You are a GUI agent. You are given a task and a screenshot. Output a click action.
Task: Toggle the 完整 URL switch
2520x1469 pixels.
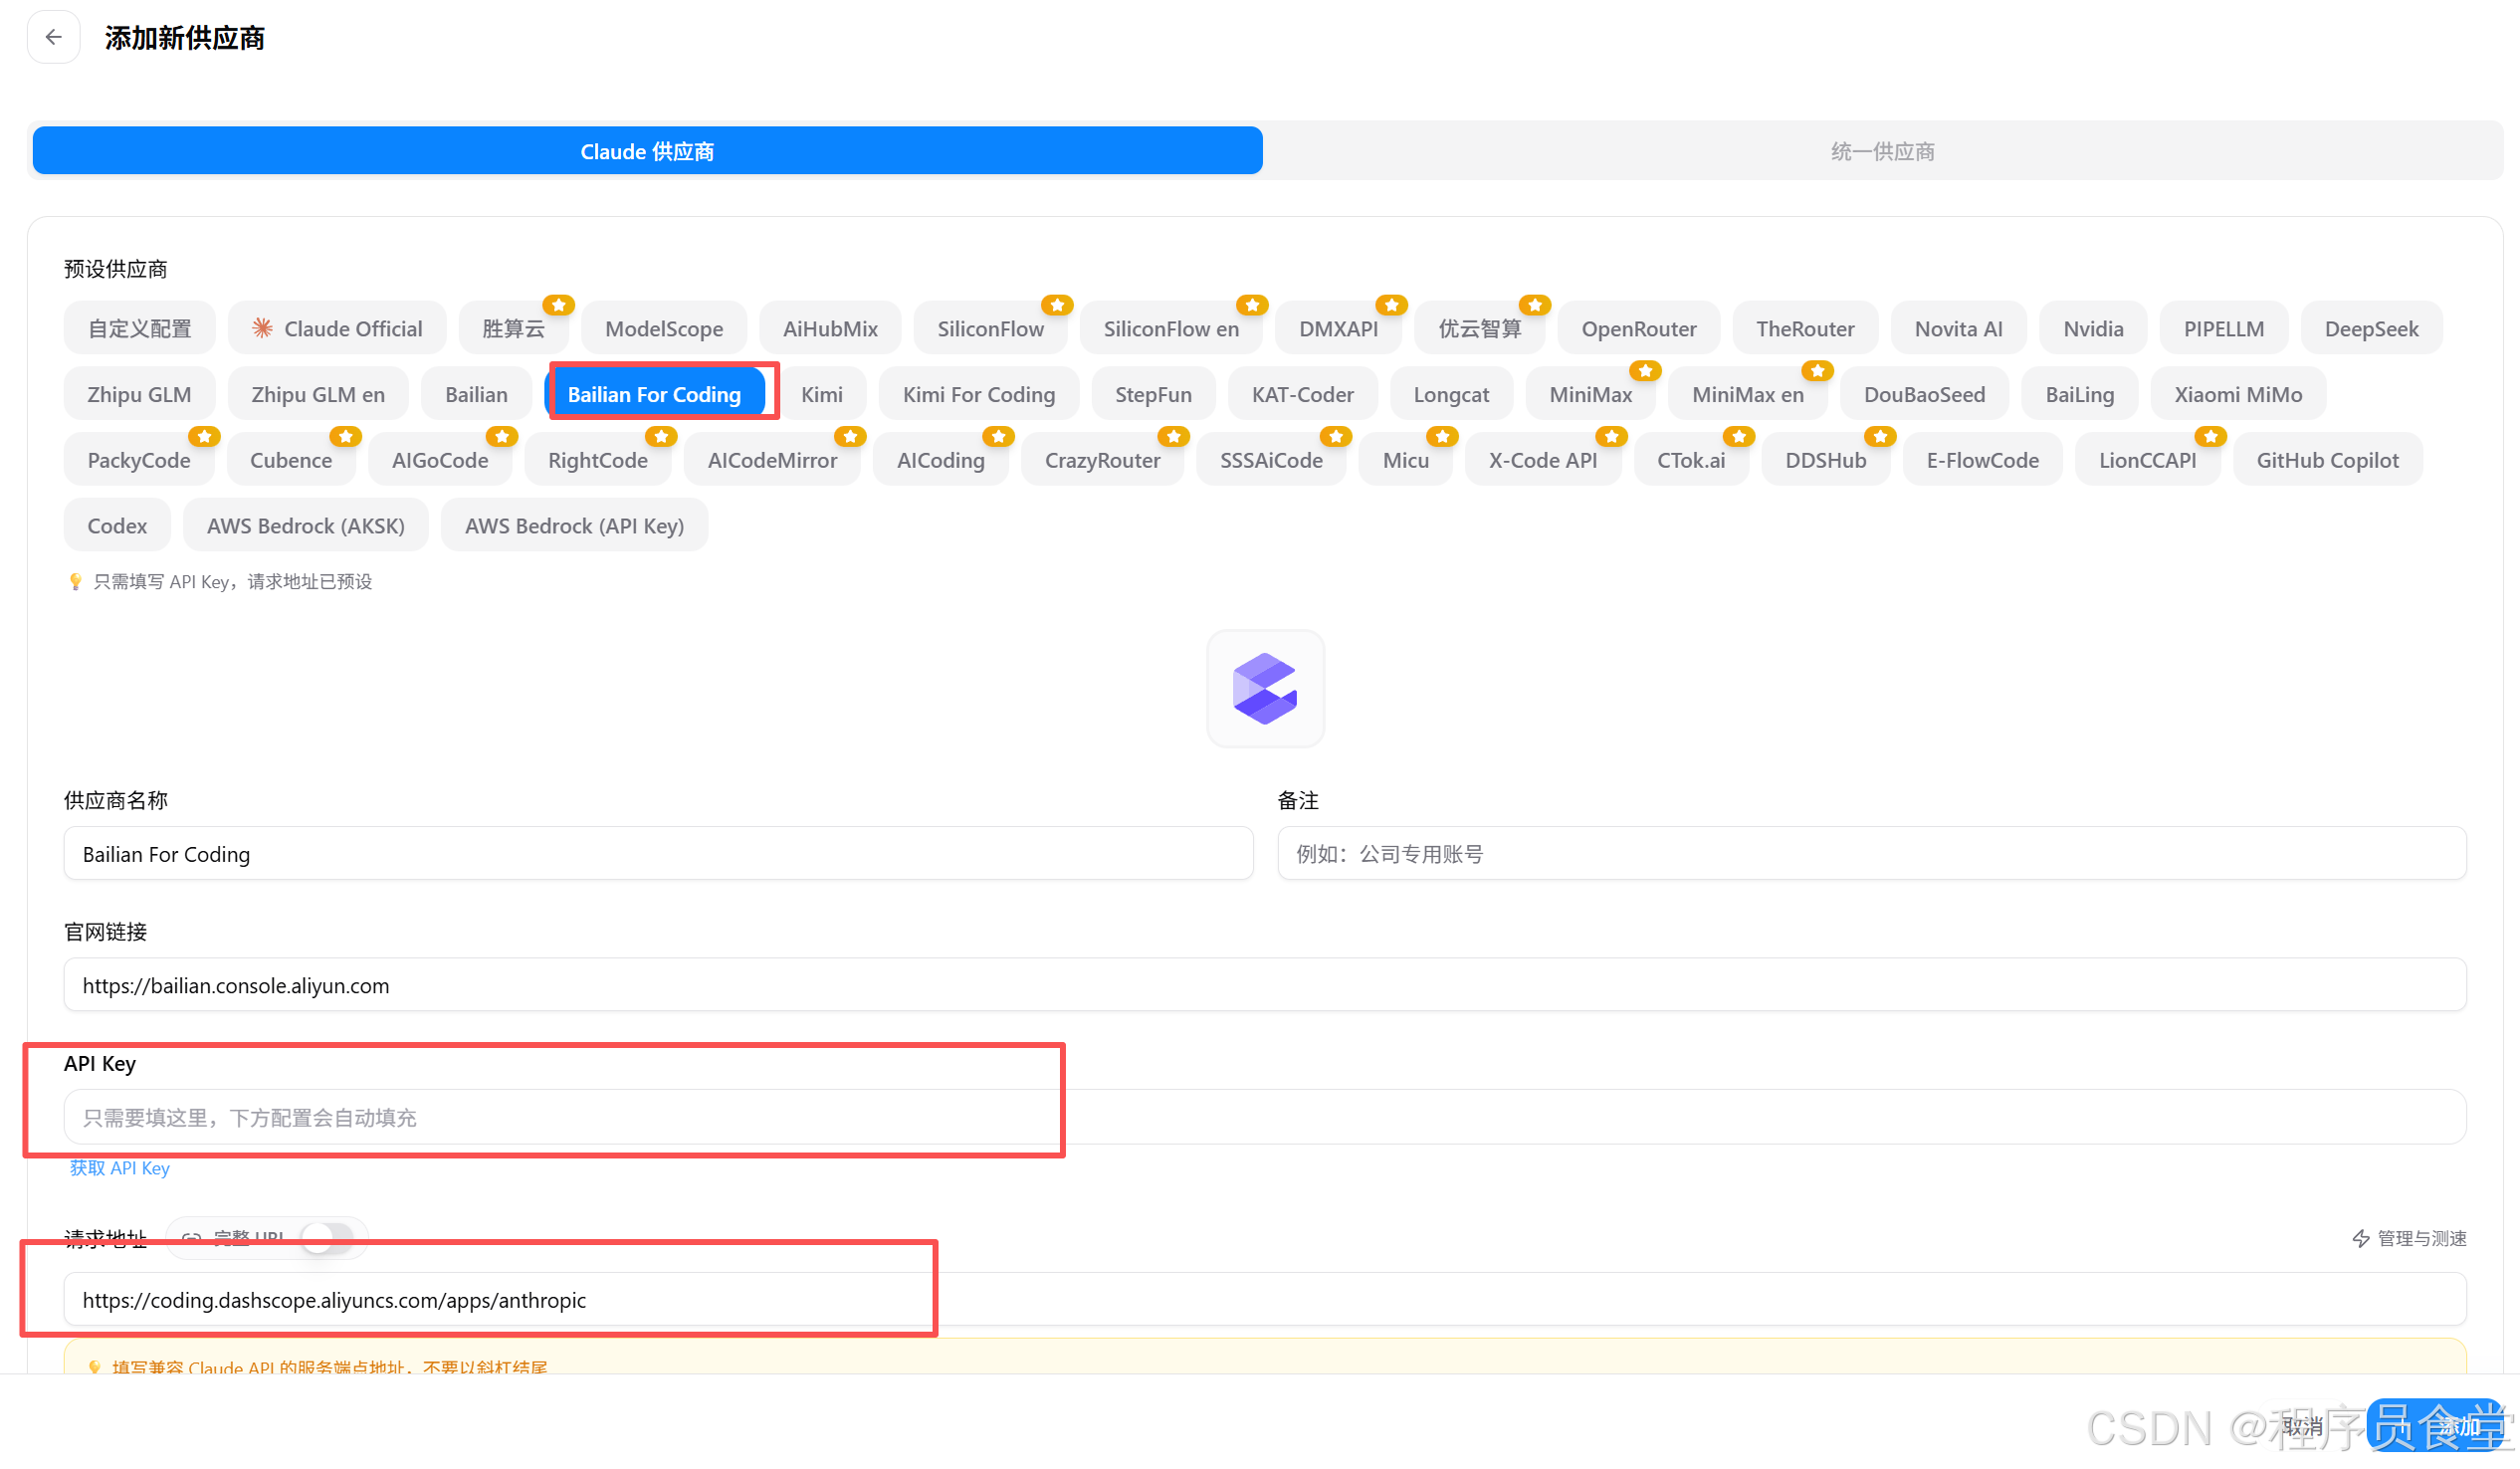[x=327, y=1237]
